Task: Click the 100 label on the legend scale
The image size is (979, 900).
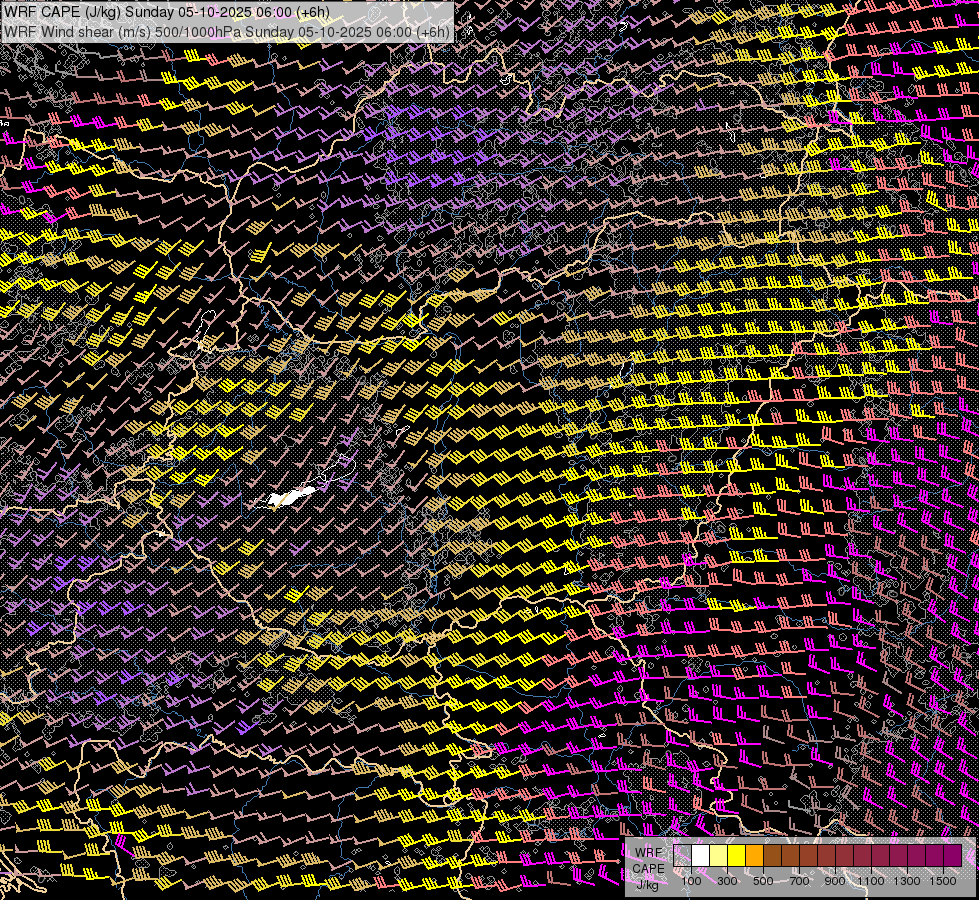Action: 691,881
